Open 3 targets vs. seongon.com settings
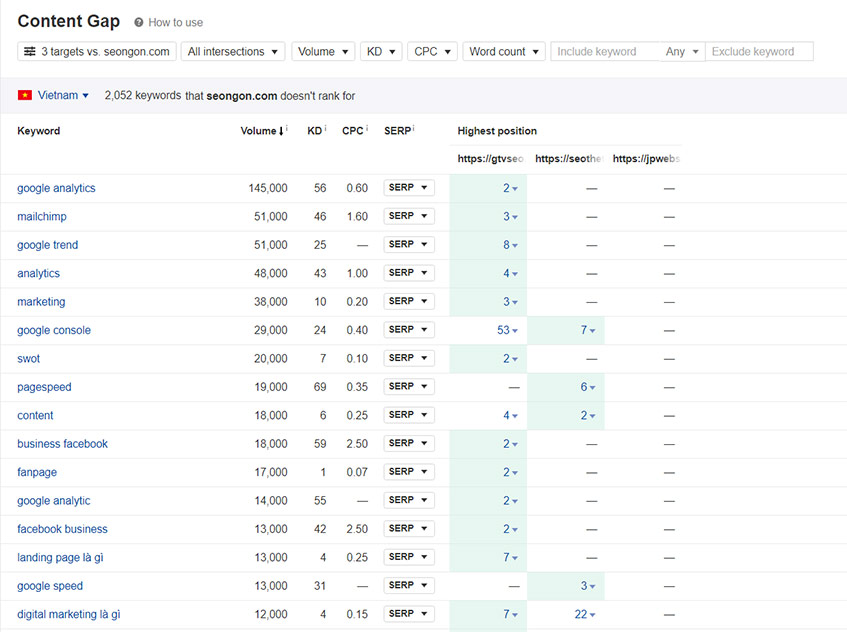This screenshot has height=632, width=847. [97, 52]
